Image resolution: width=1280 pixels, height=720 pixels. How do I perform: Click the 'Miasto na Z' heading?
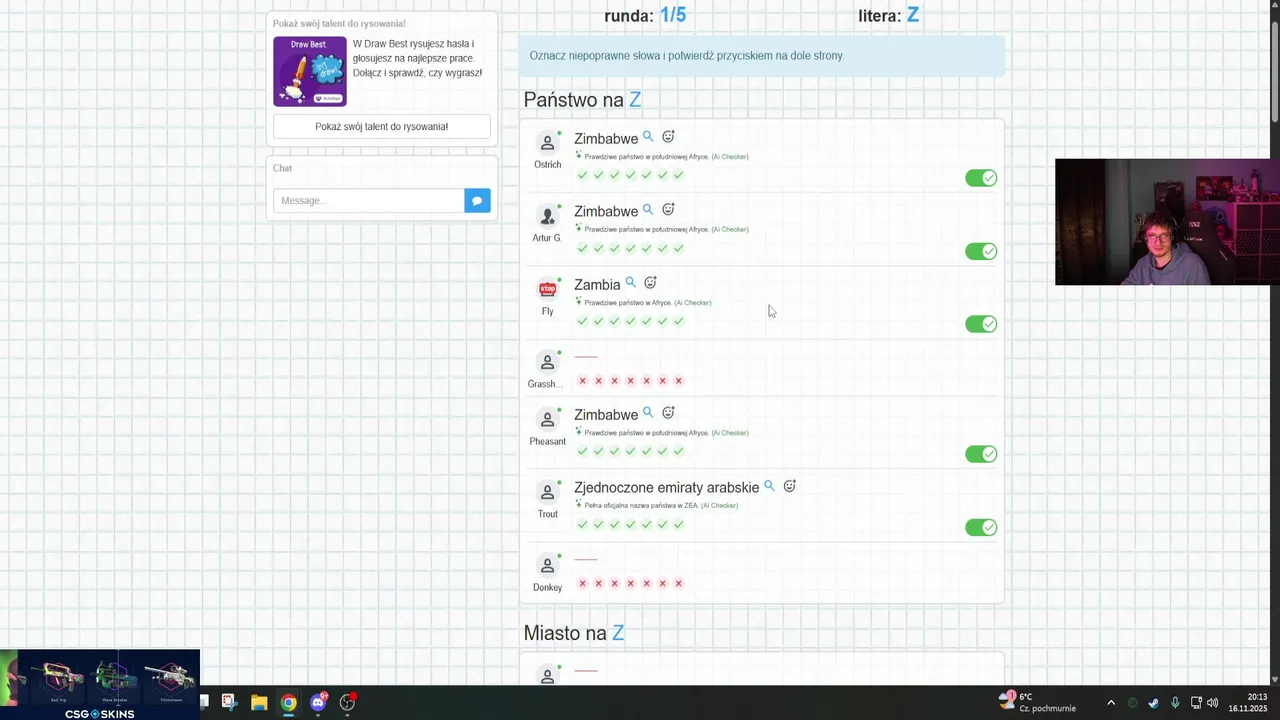coord(574,633)
